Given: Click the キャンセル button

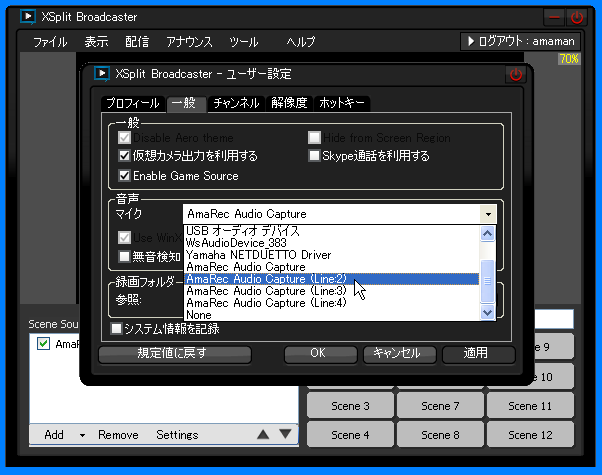Looking at the screenshot, I should click(399, 354).
